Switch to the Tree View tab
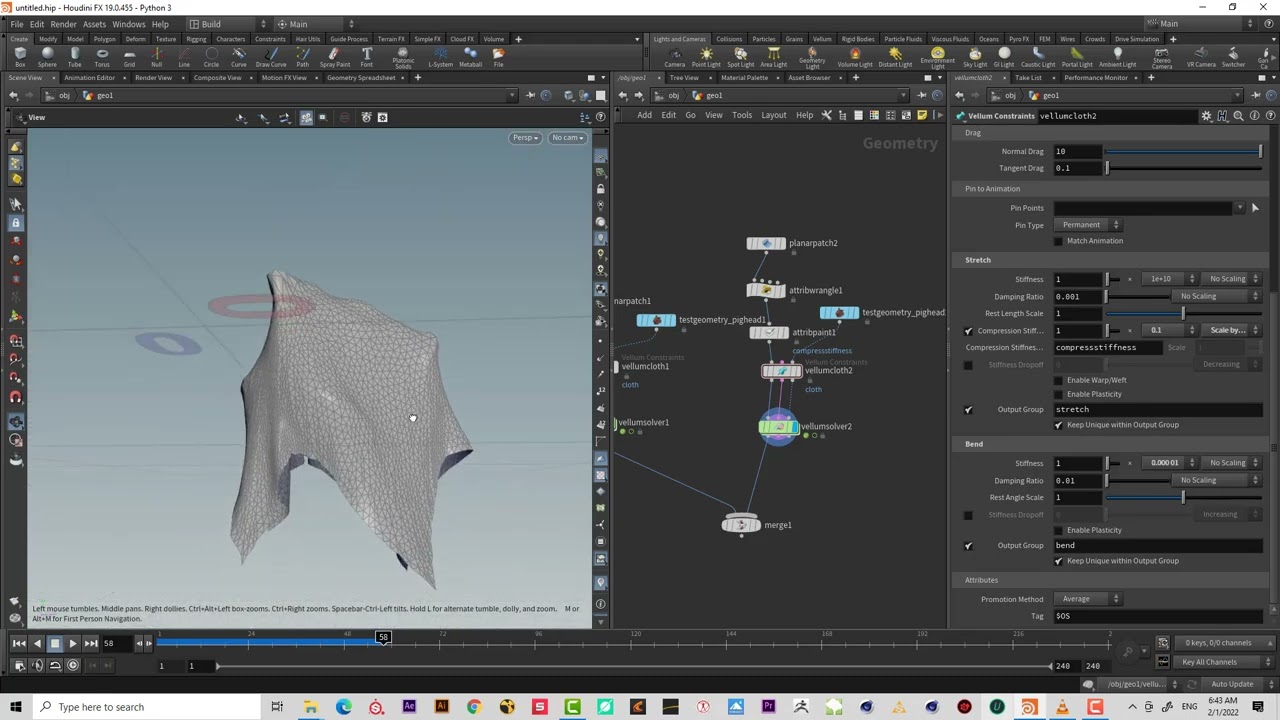 [684, 78]
